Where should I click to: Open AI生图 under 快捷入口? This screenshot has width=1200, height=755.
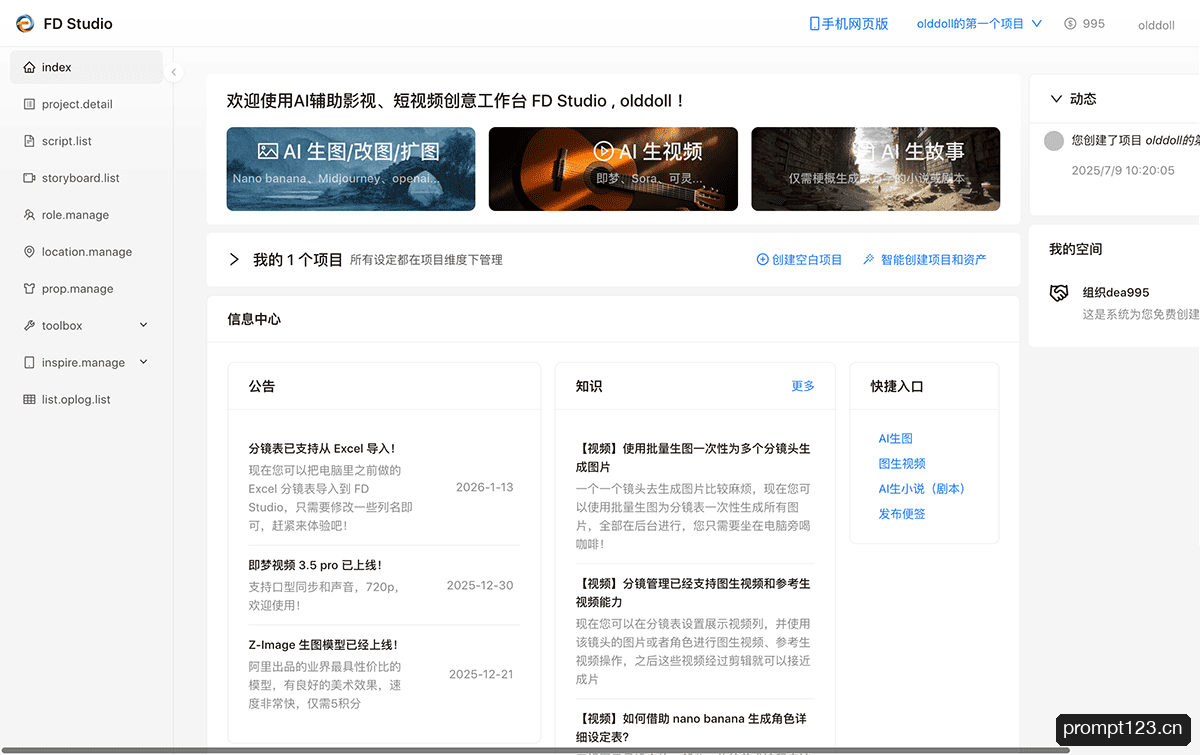tap(895, 439)
